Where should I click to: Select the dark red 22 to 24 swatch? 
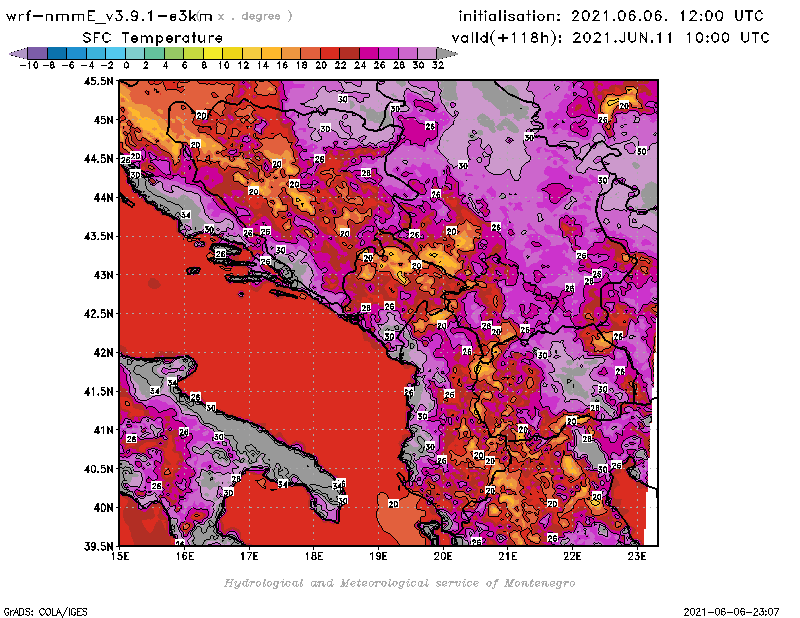click(349, 53)
